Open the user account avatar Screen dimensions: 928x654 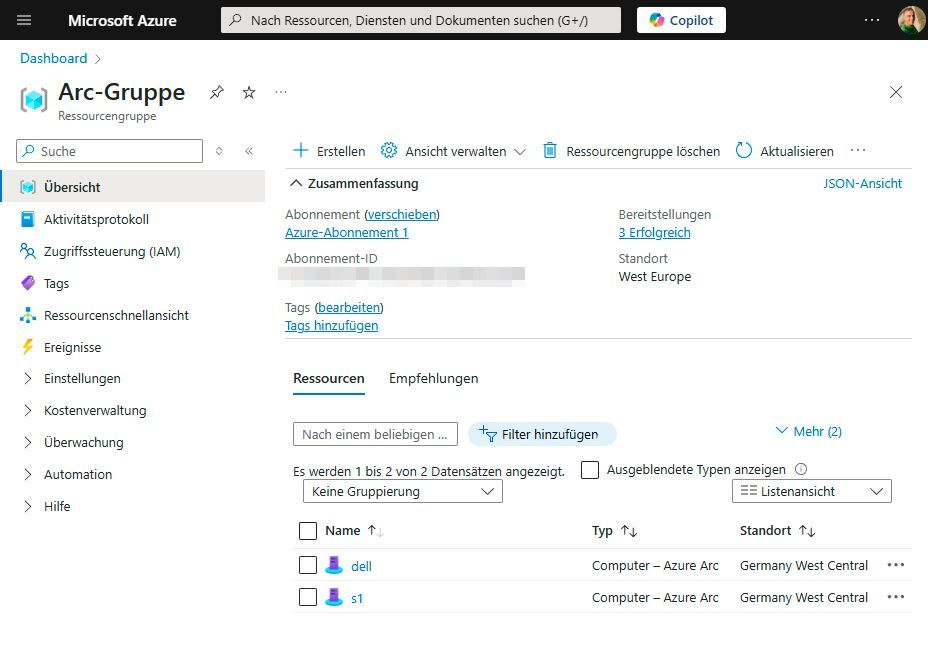pos(911,20)
